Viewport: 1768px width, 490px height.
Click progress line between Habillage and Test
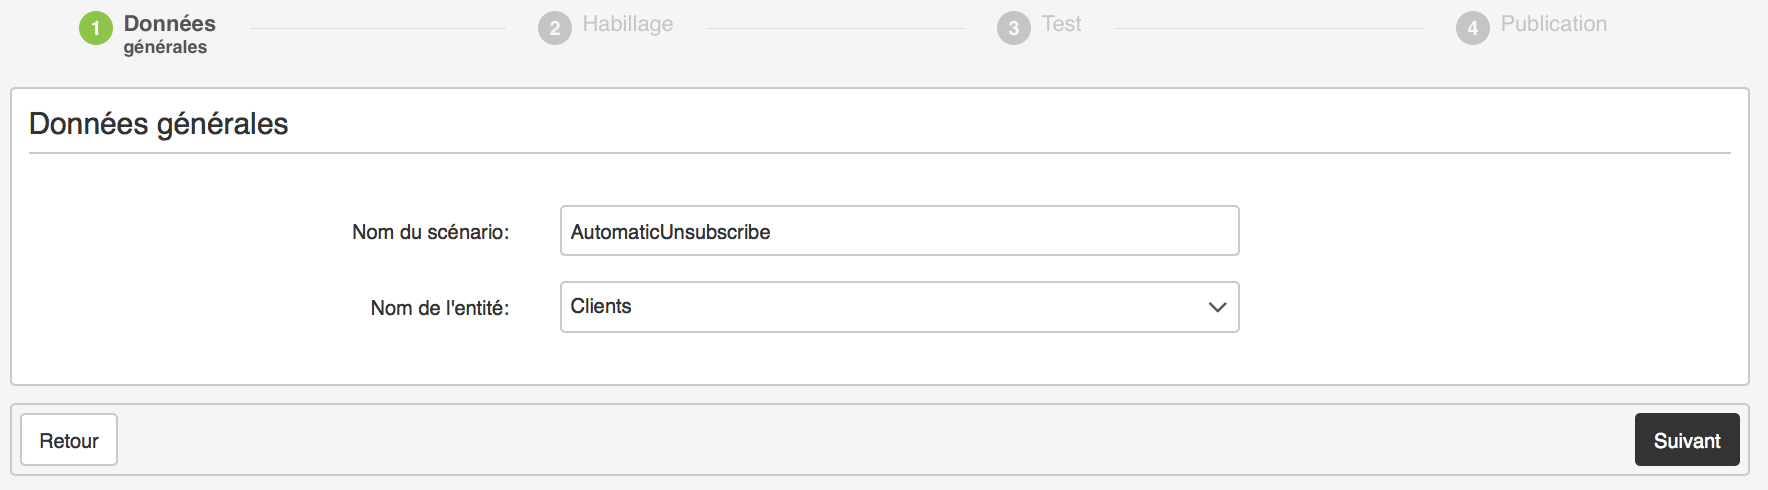836,28
